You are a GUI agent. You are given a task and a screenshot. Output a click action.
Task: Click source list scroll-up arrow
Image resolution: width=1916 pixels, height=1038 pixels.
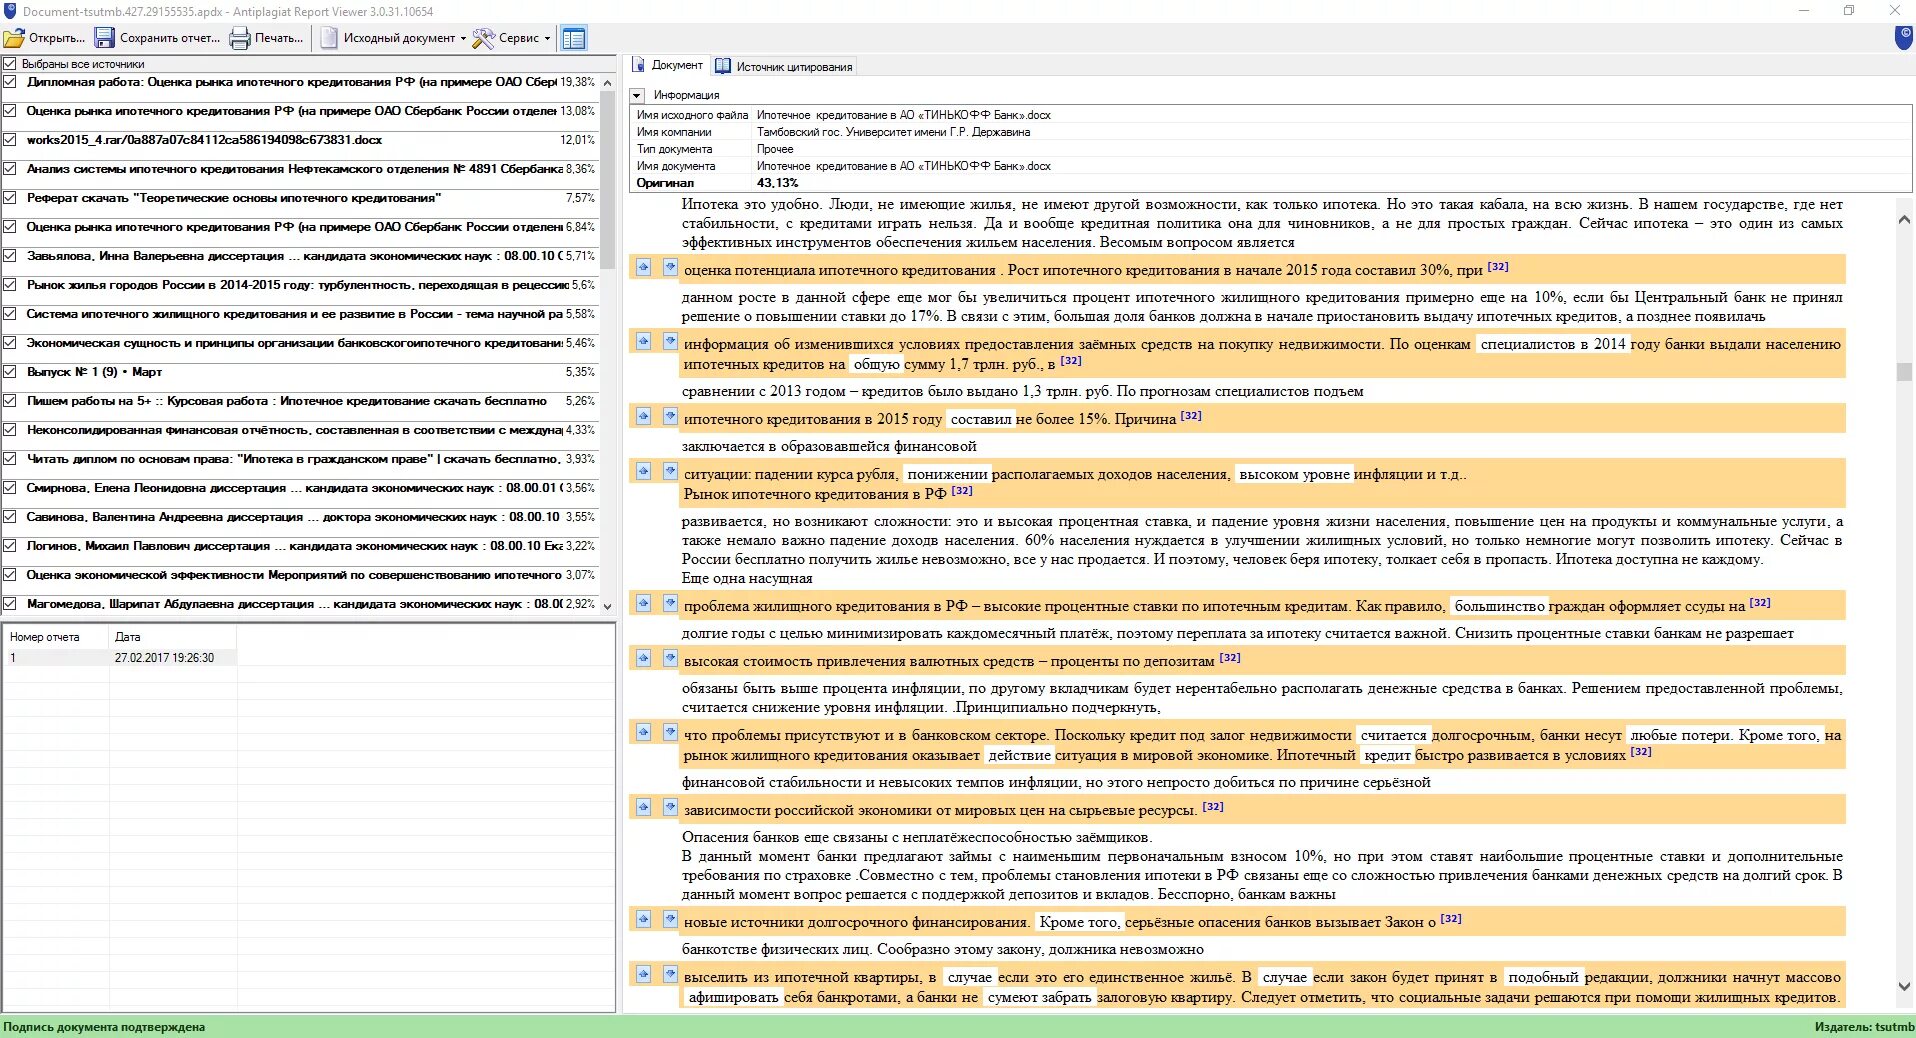tap(607, 83)
